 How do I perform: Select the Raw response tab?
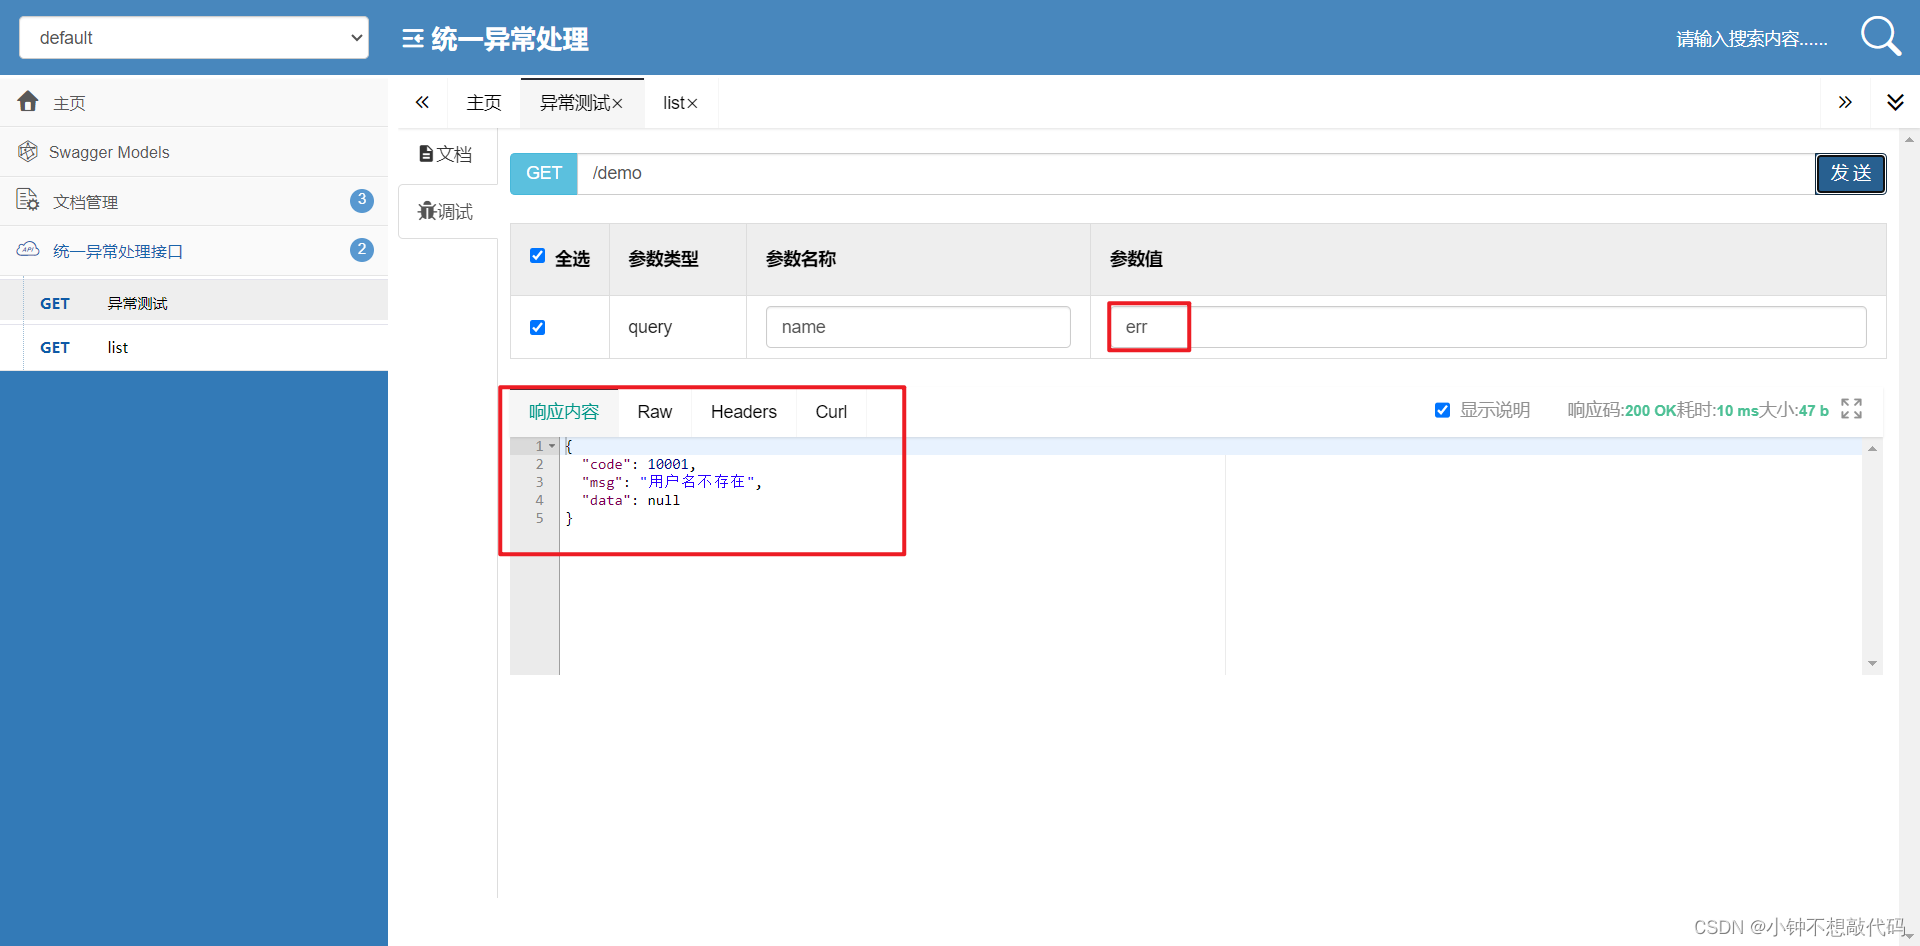tap(655, 412)
